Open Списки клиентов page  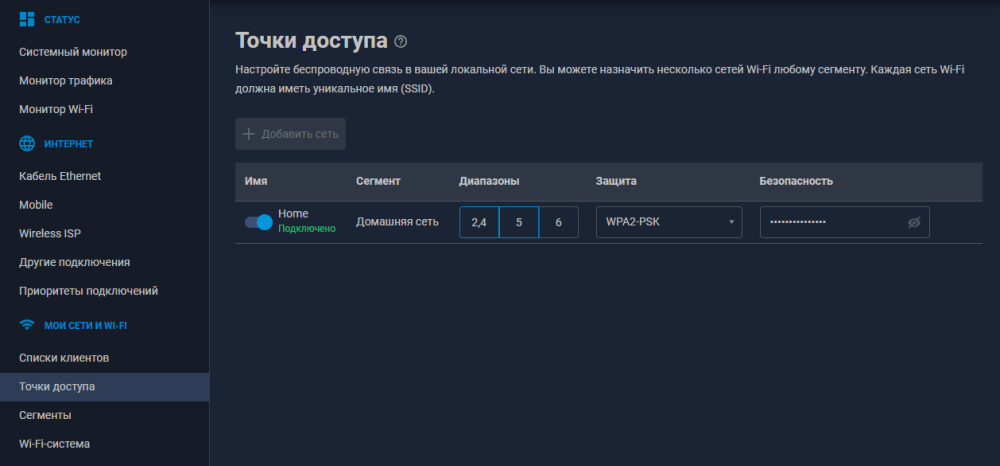coord(64,357)
